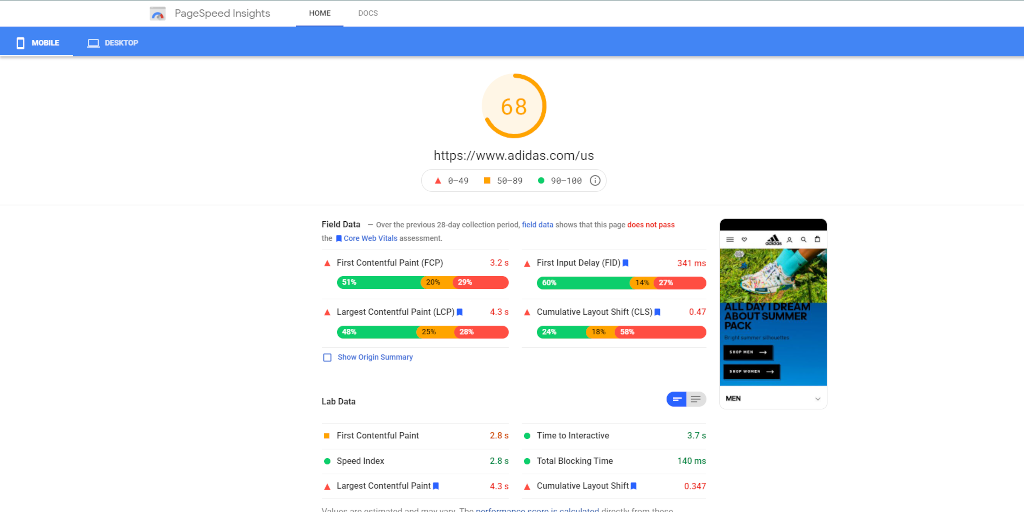Viewport: 1024px width, 512px height.
Task: Click the 68 performance score gauge
Action: (513, 106)
